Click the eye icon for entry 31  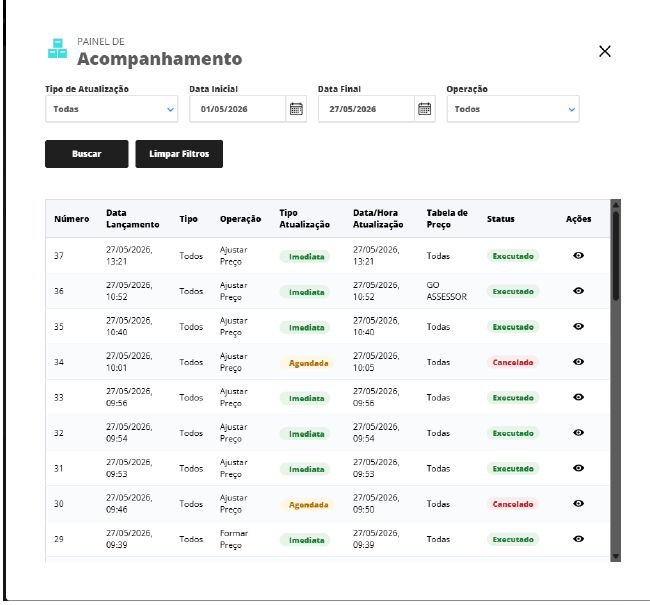578,468
